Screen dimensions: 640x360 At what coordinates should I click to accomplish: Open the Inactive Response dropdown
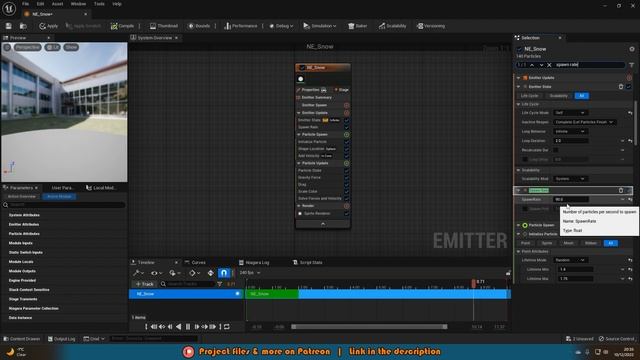click(584, 122)
